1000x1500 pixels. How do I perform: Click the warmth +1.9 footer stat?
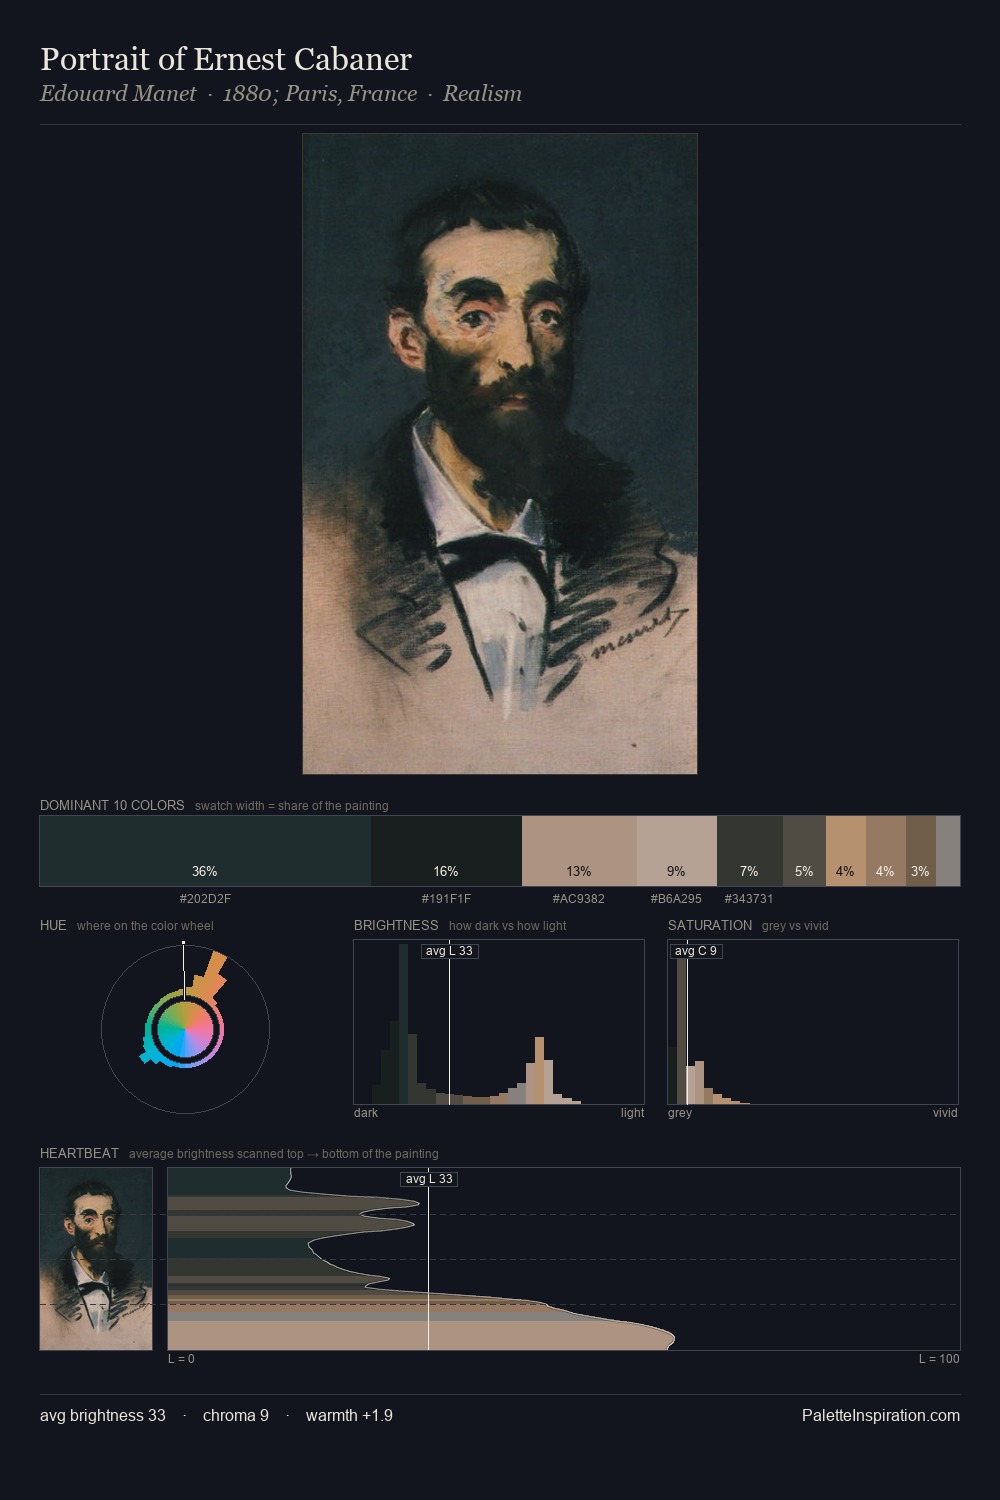349,1415
